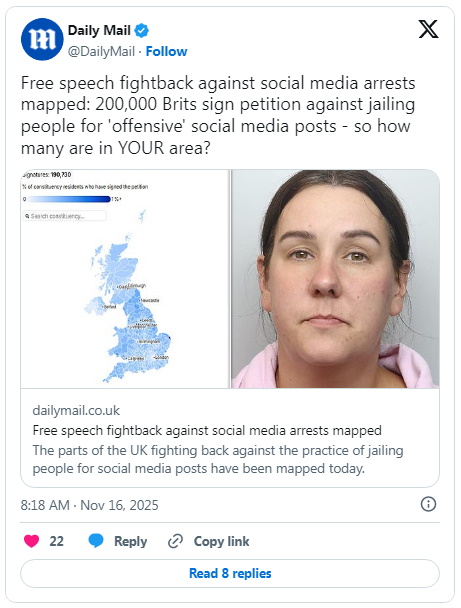
Task: Click the Search constituency input field
Action: [64, 216]
